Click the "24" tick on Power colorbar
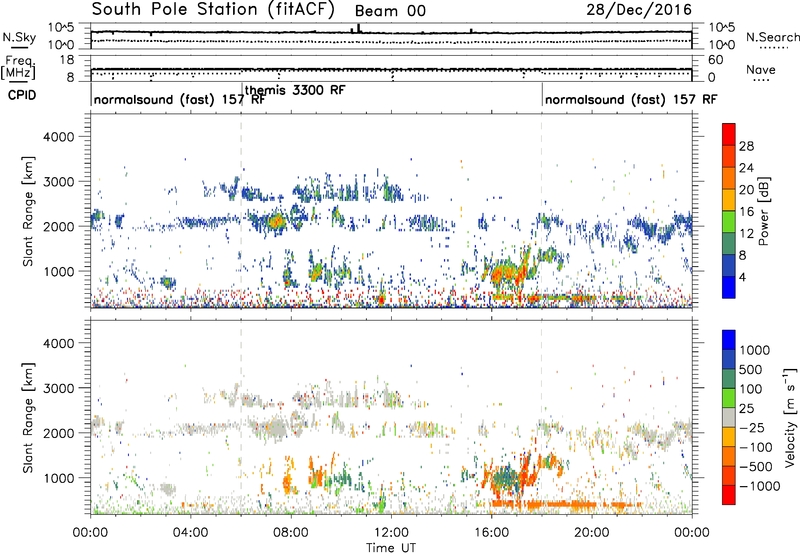Image resolution: width=800 pixels, height=554 pixels. click(x=746, y=168)
